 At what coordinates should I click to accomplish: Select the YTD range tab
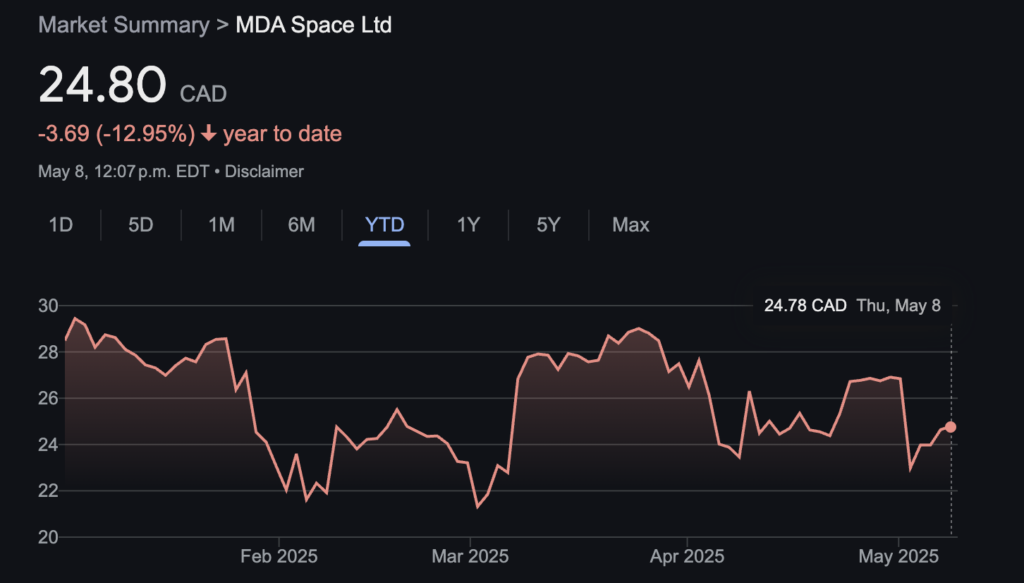tap(385, 225)
